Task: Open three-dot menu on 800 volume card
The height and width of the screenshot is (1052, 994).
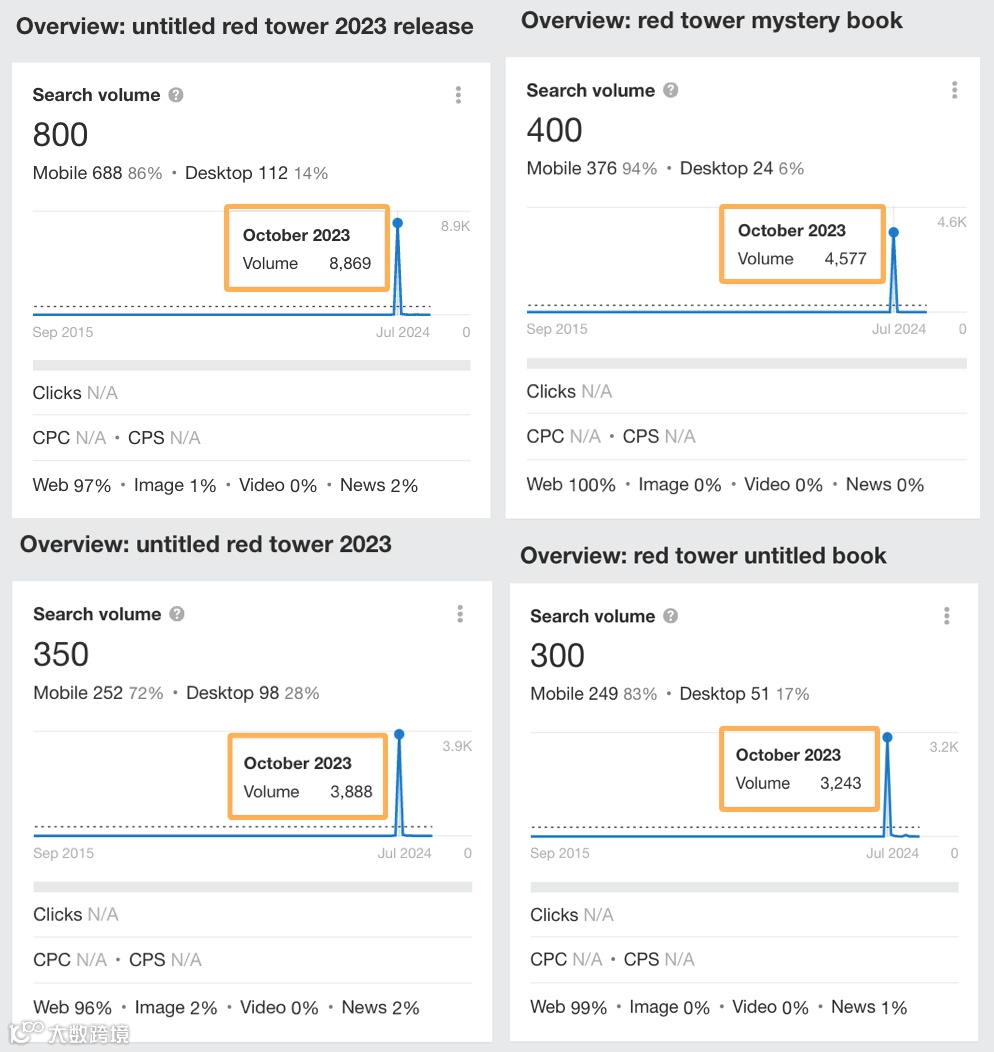Action: pos(458,95)
